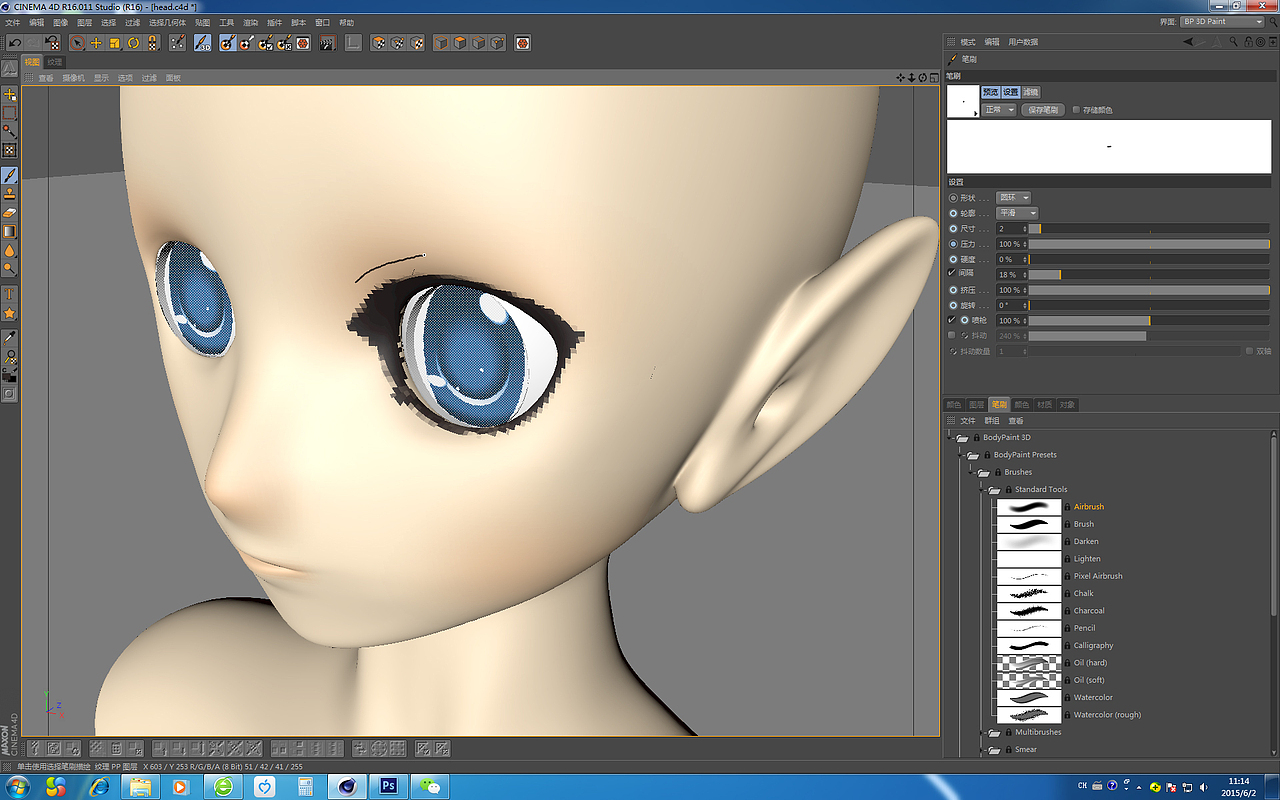Screen dimensions: 1280x800
Task: Open the 文件 menu in main menu bar
Action: (12, 22)
